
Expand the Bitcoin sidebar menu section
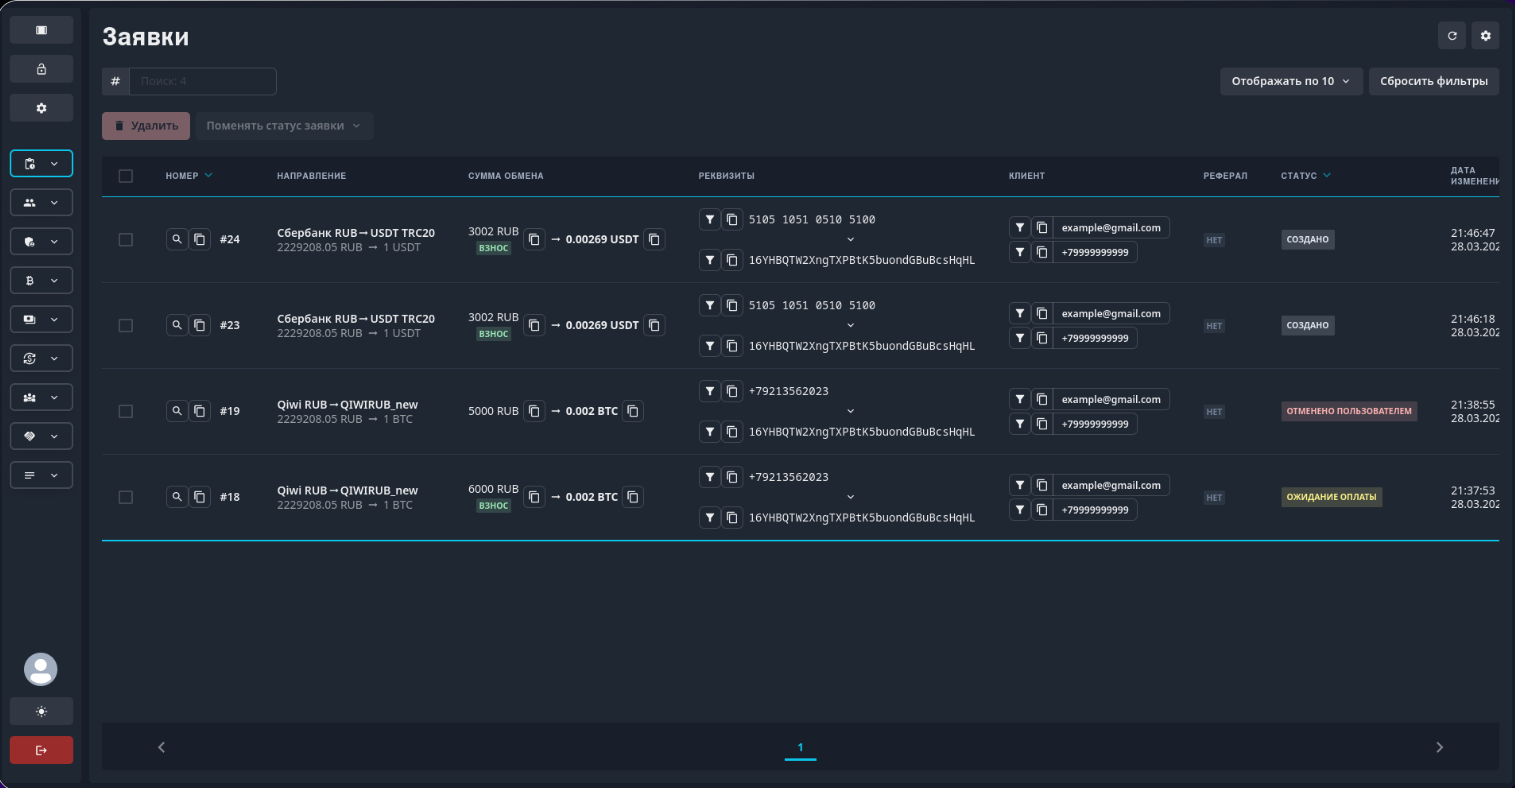click(x=41, y=281)
